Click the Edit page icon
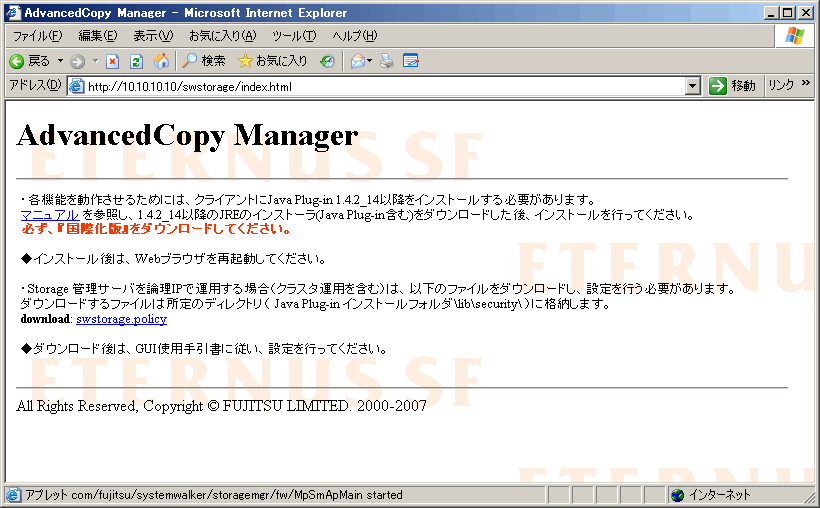Screen dimensions: 820x508 411,61
